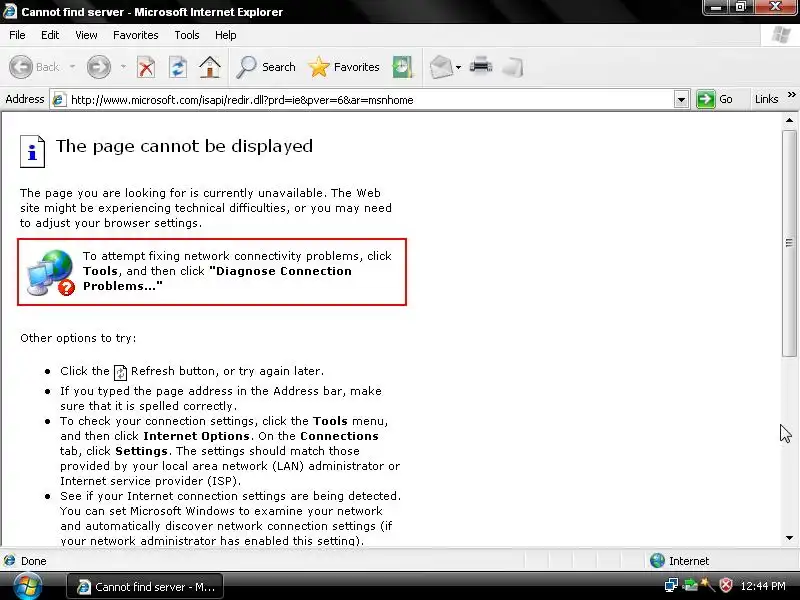Screen dimensions: 800x600
Task: Click the Print icon
Action: pos(481,66)
